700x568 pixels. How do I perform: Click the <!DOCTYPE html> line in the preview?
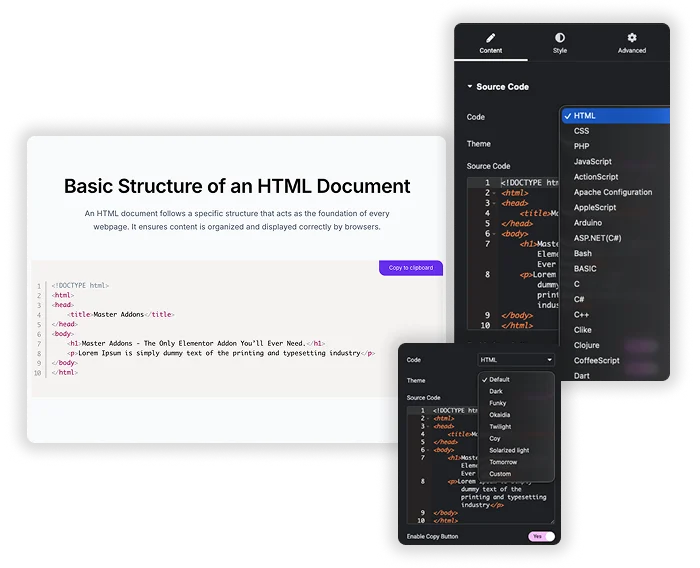click(x=80, y=285)
